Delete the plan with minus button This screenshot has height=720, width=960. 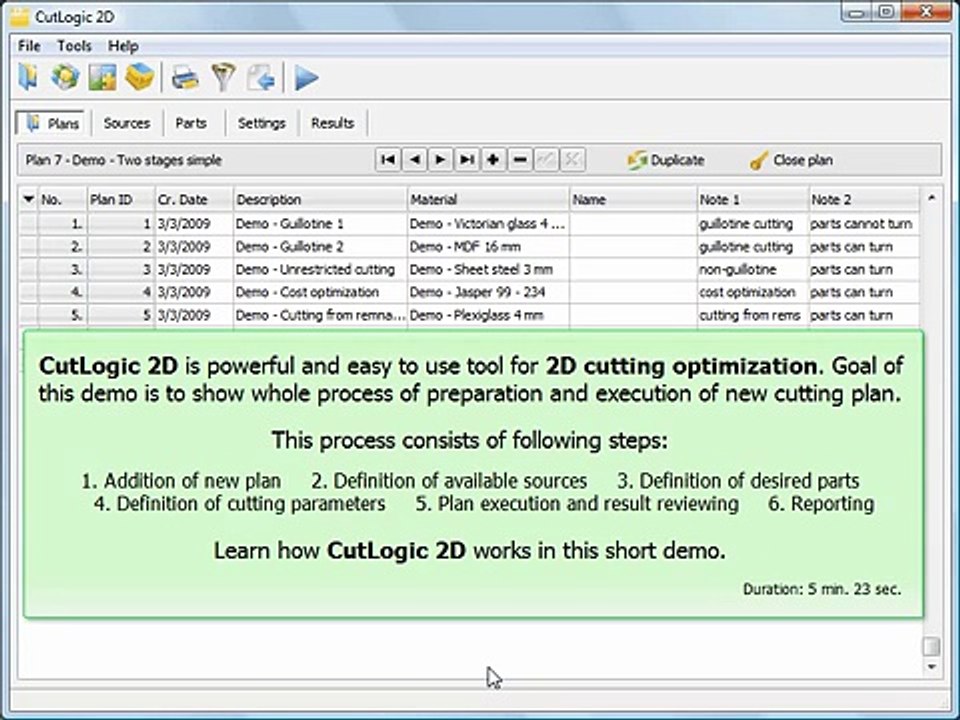point(520,160)
